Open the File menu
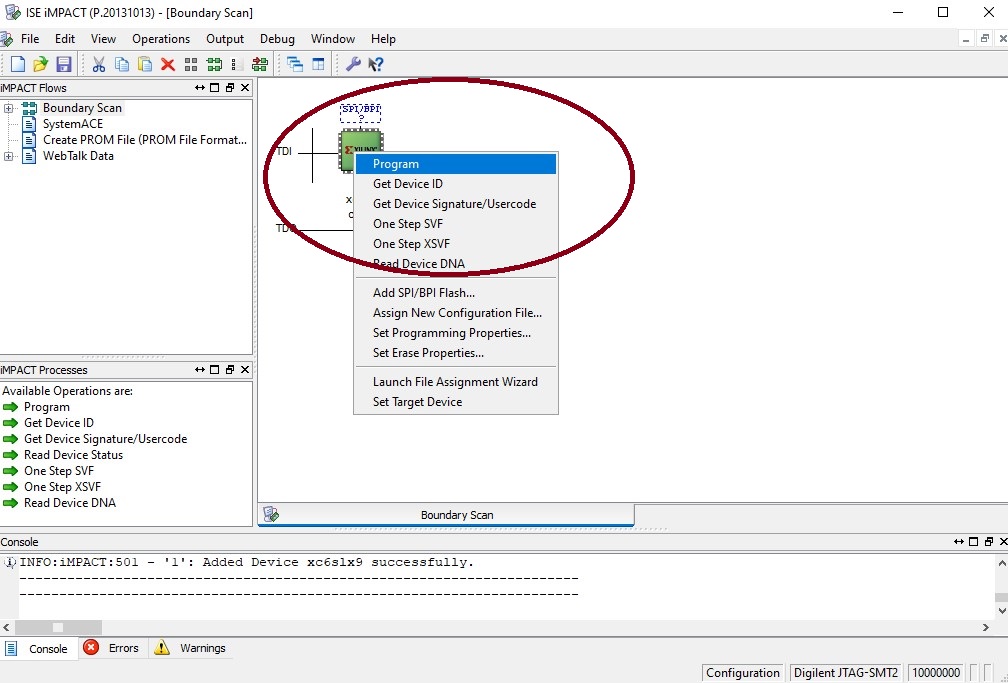This screenshot has width=1008, height=683. [30, 39]
